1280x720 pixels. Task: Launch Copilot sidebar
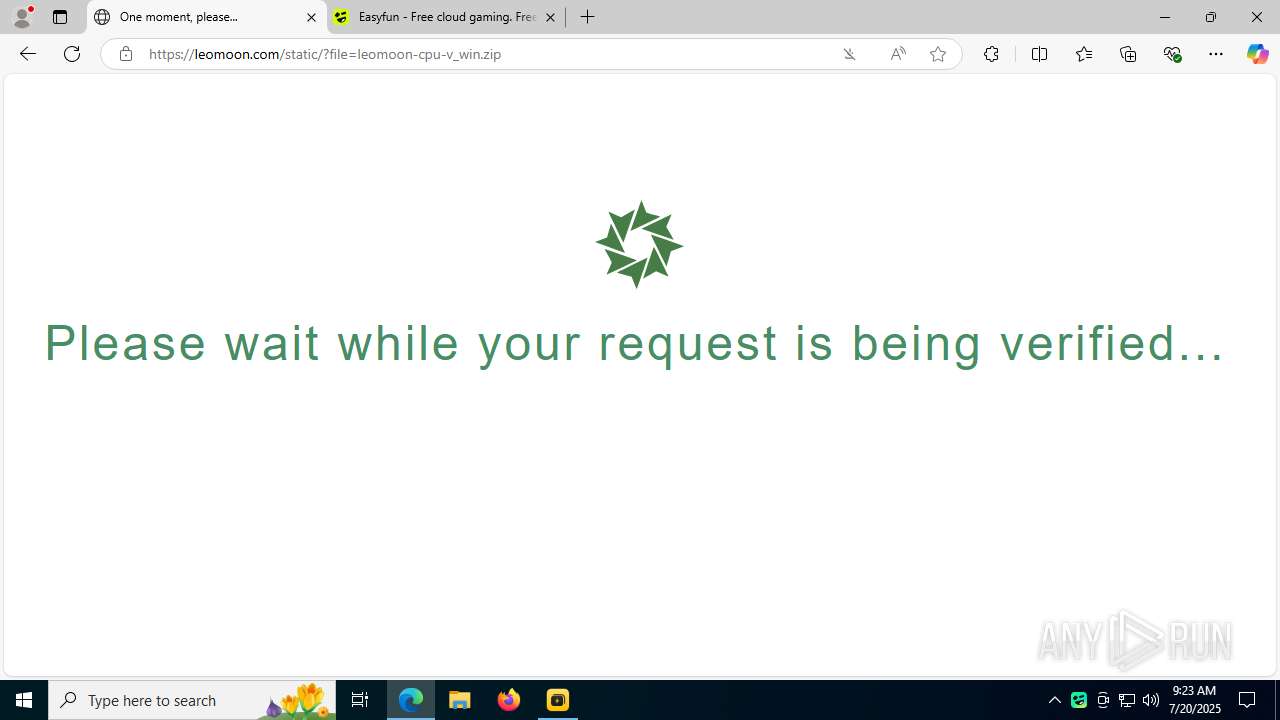click(1257, 54)
